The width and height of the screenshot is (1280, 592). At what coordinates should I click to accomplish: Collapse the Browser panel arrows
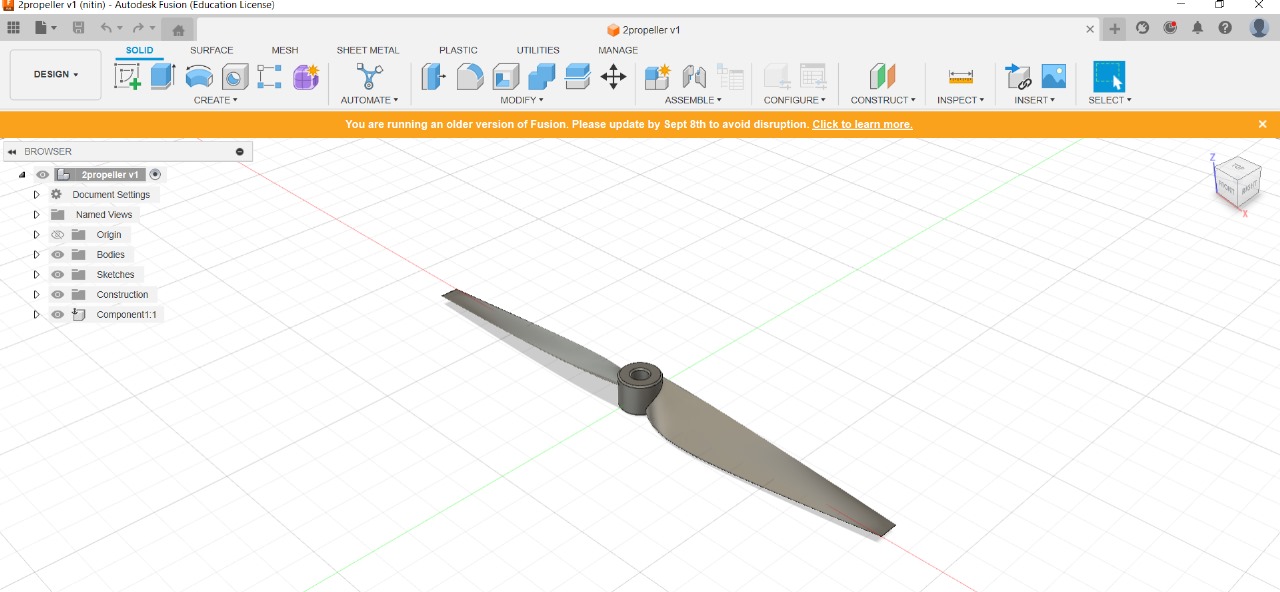(12, 152)
